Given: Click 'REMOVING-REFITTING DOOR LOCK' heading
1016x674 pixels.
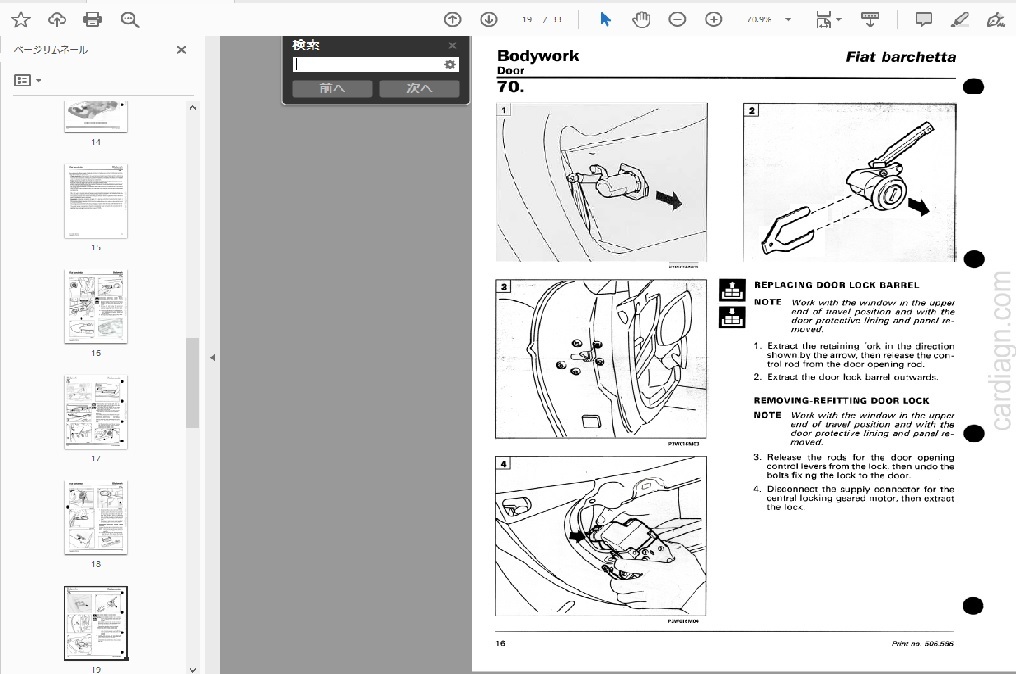Looking at the screenshot, I should pos(841,401).
